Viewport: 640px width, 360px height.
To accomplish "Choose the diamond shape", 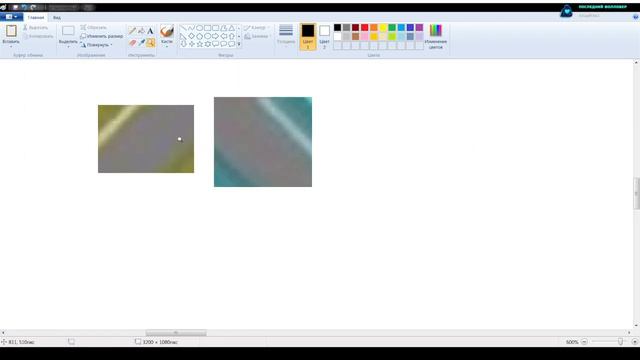I will [x=191, y=36].
